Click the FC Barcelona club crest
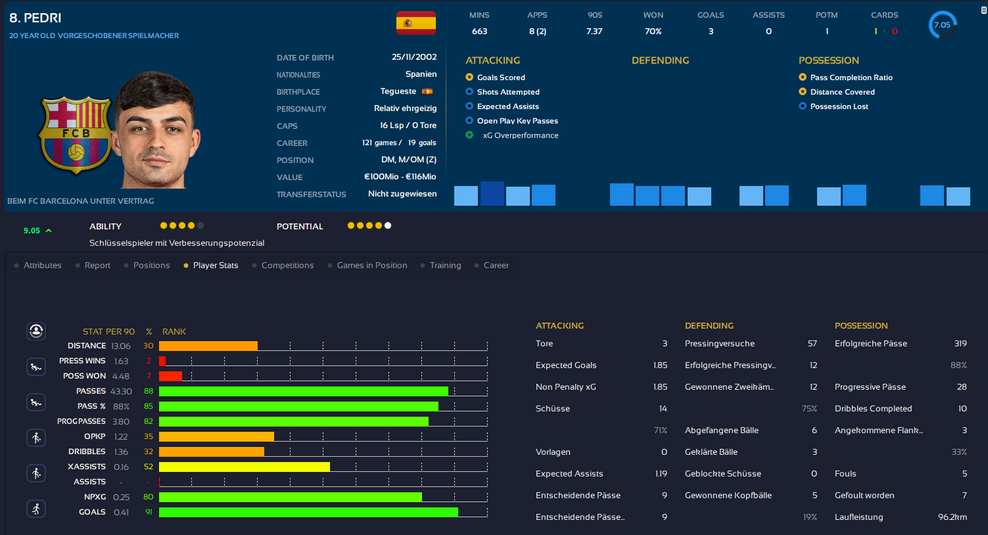The image size is (988, 535). tap(75, 135)
